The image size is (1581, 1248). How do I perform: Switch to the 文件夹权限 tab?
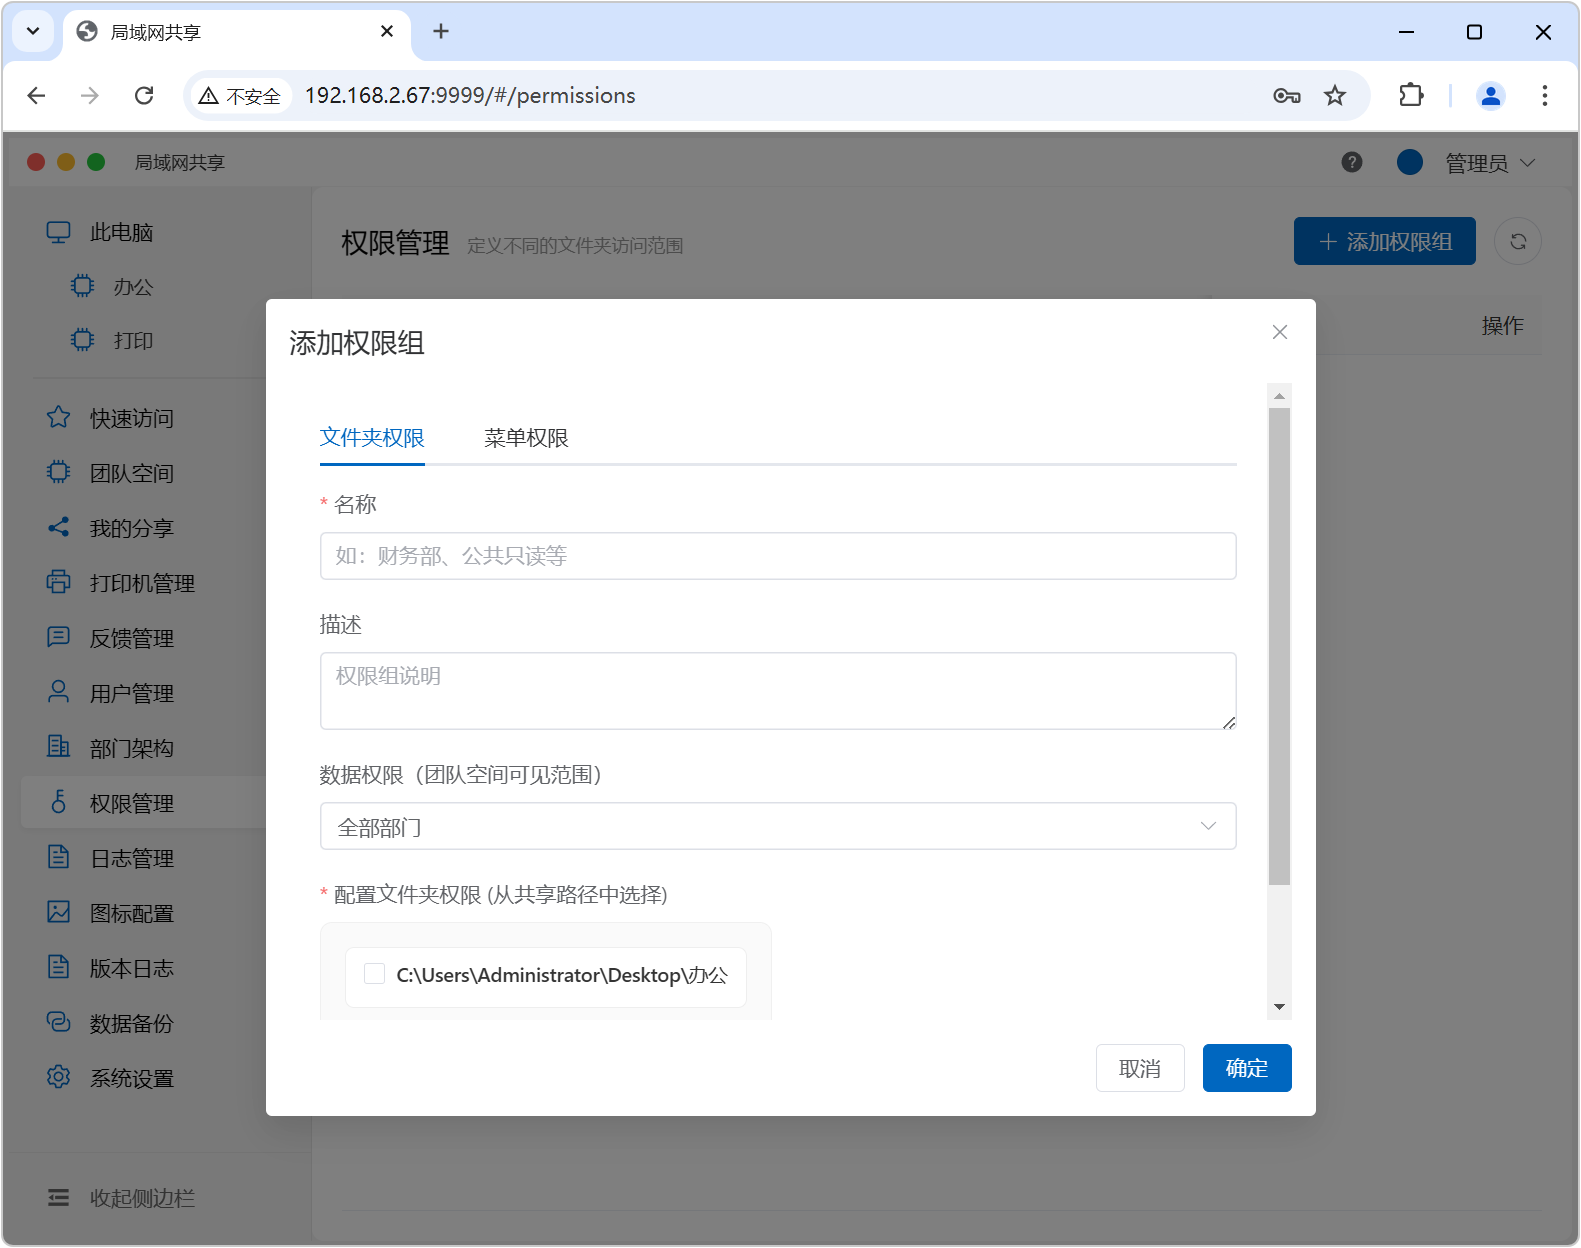coord(372,438)
